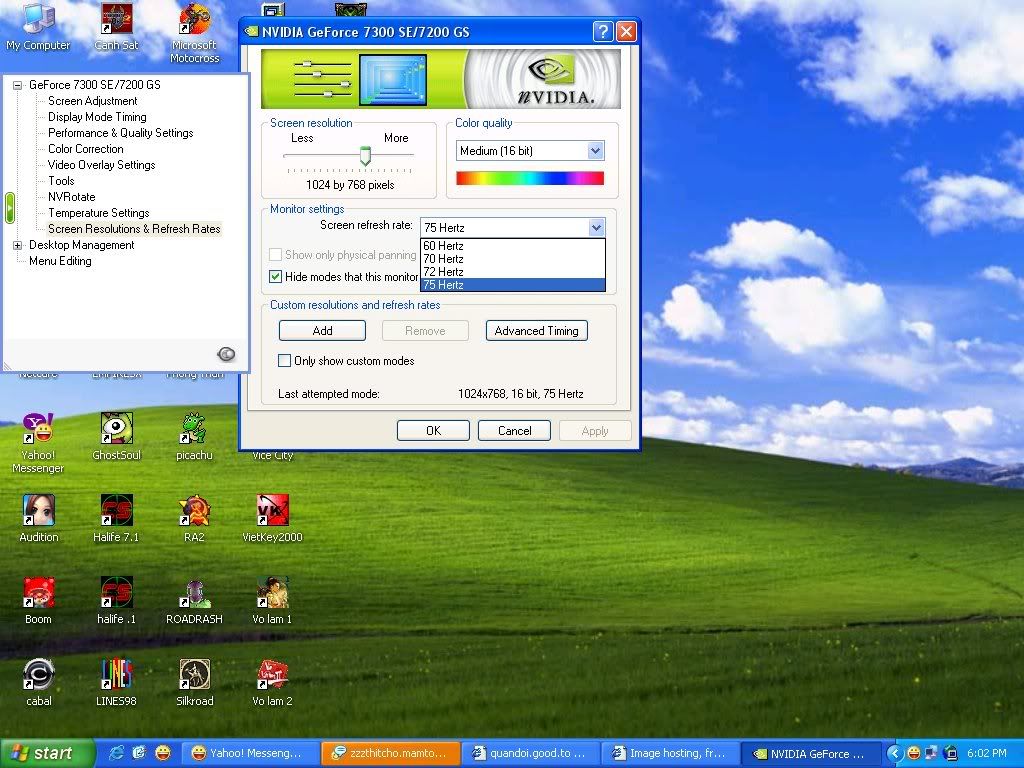
Task: Expand hidden system tray icons arrow
Action: pyautogui.click(x=894, y=754)
